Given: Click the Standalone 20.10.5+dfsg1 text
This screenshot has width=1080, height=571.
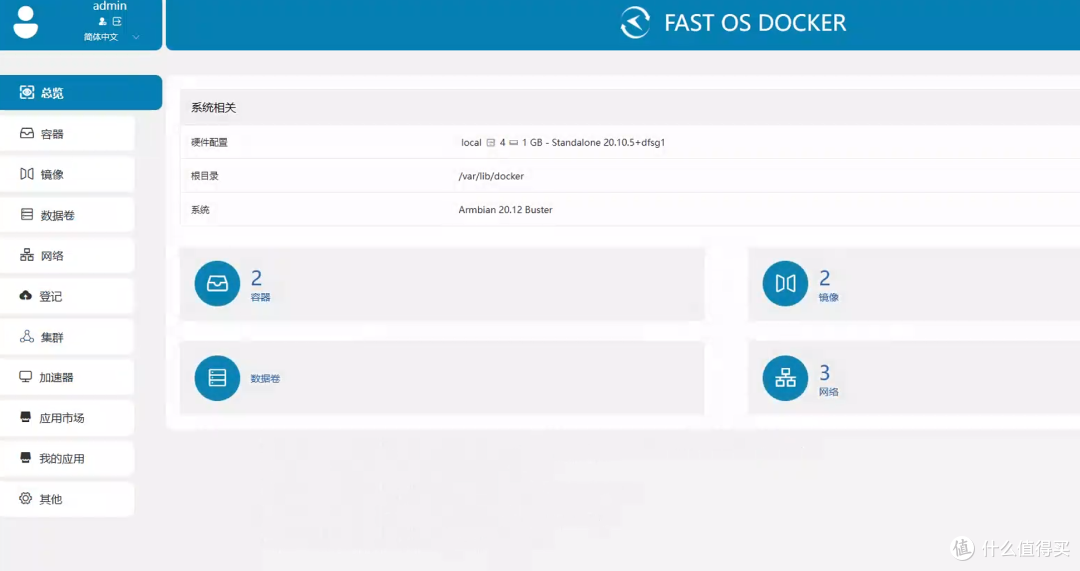Looking at the screenshot, I should tap(608, 143).
